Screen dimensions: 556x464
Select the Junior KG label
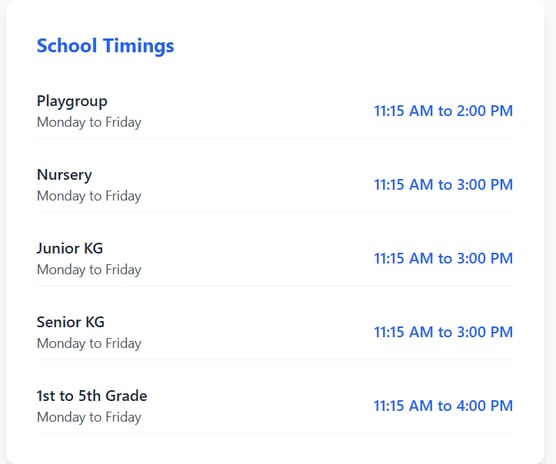pyautogui.click(x=70, y=248)
